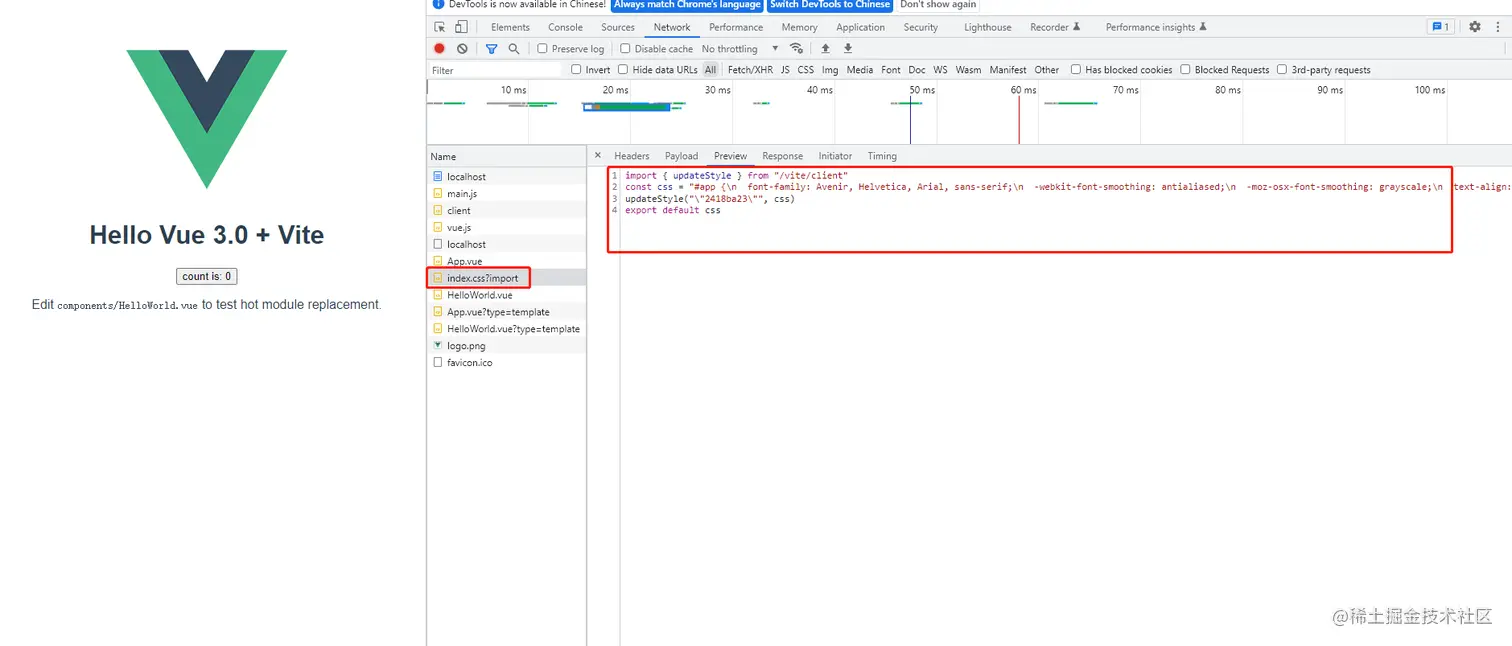Viewport: 1512px width, 646px height.
Task: Open the Memory tab
Action: click(799, 27)
